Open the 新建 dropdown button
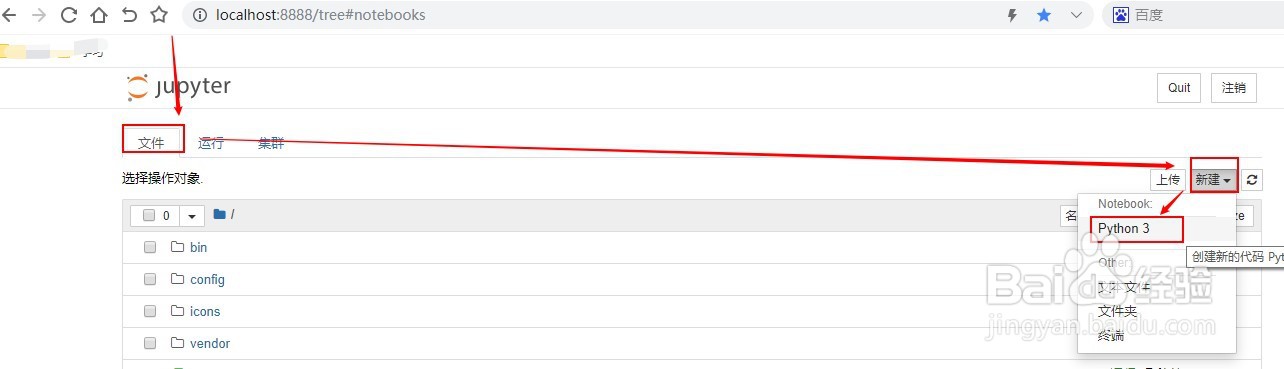1284x369 pixels. pyautogui.click(x=1213, y=180)
